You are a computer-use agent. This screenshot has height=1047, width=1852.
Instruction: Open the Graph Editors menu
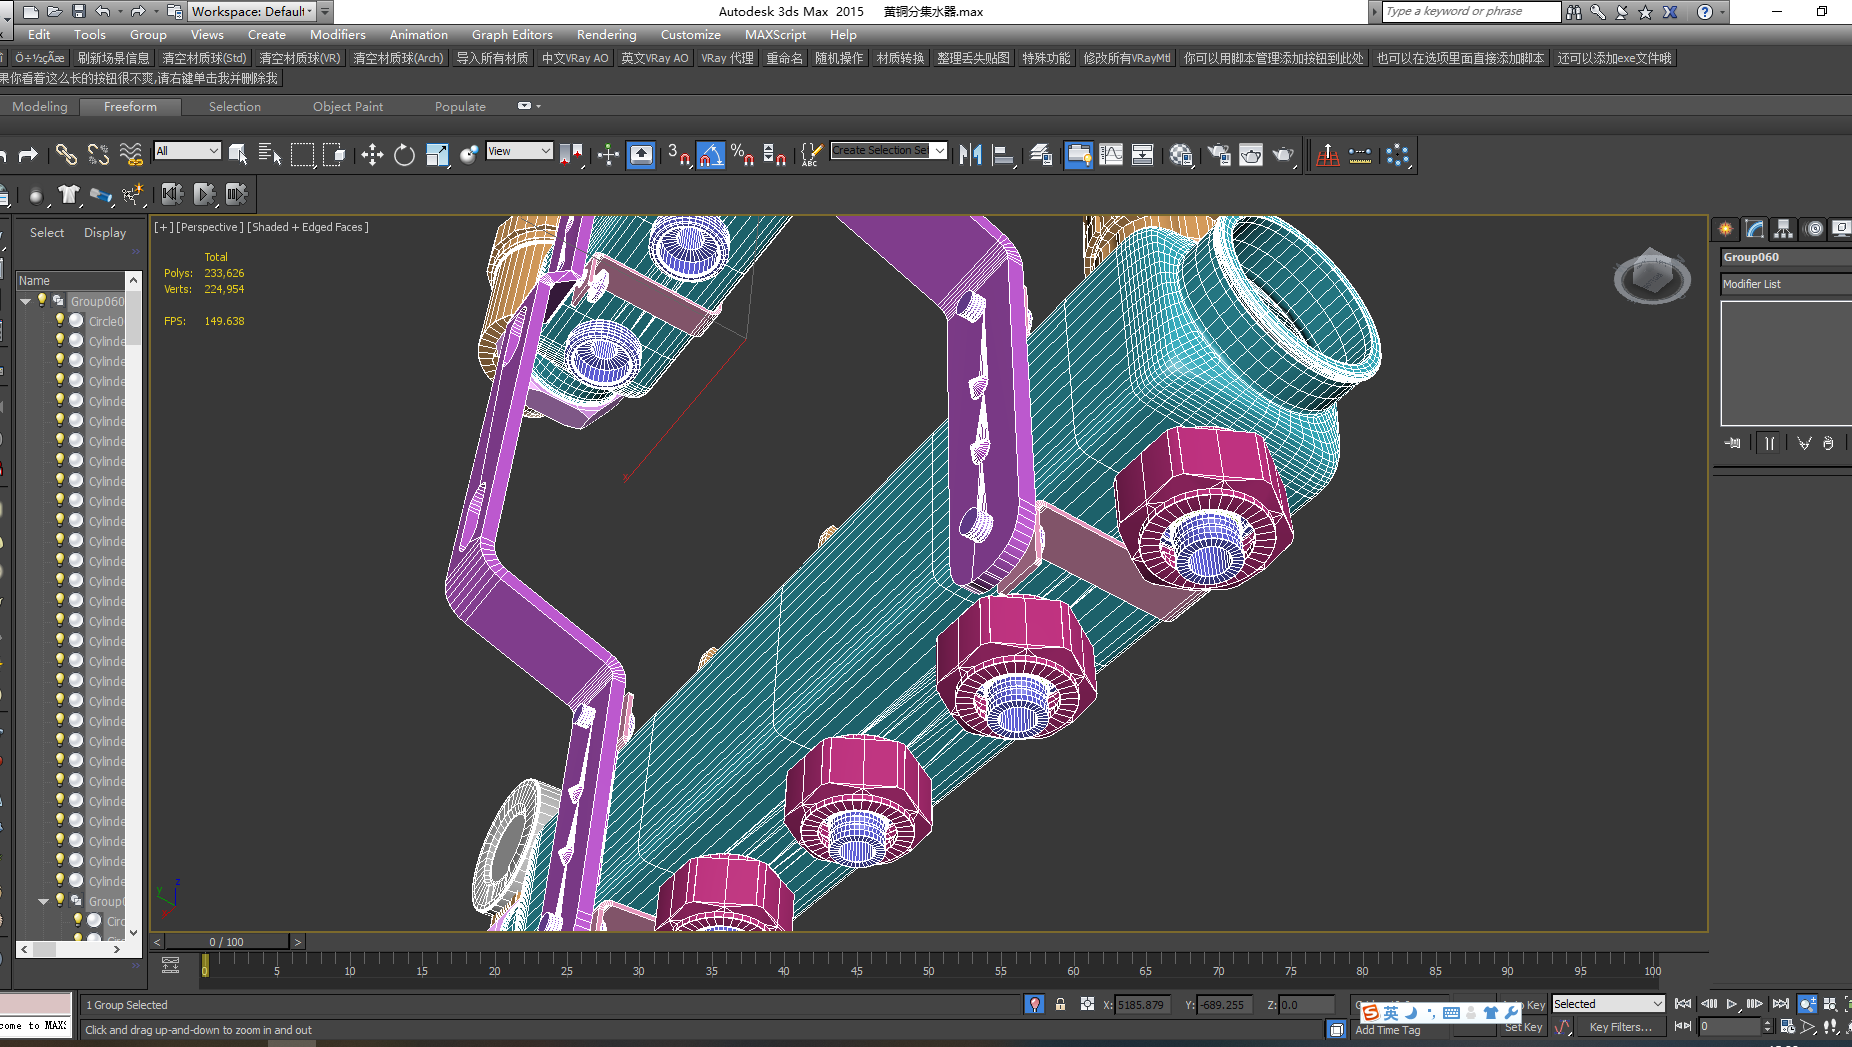(512, 34)
